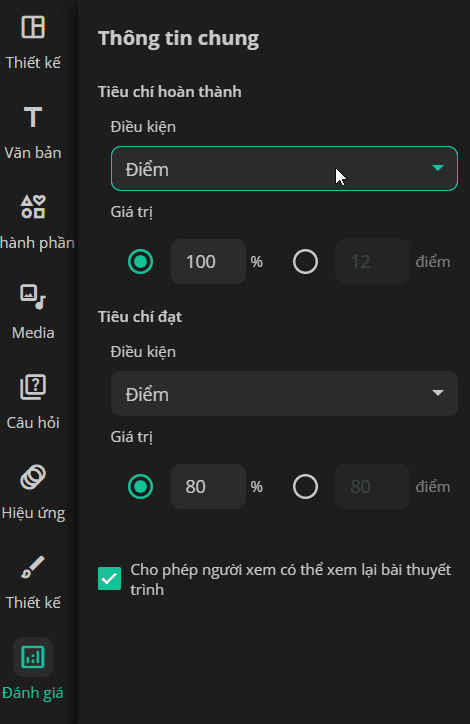This screenshot has width=470, height=724.
Task: Open the Thành phần shapes icon
Action: pyautogui.click(x=33, y=206)
